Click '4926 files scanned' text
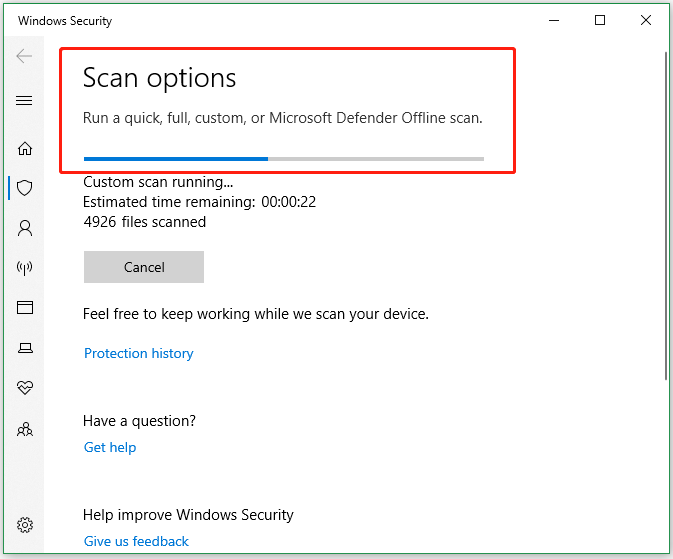 pos(145,222)
